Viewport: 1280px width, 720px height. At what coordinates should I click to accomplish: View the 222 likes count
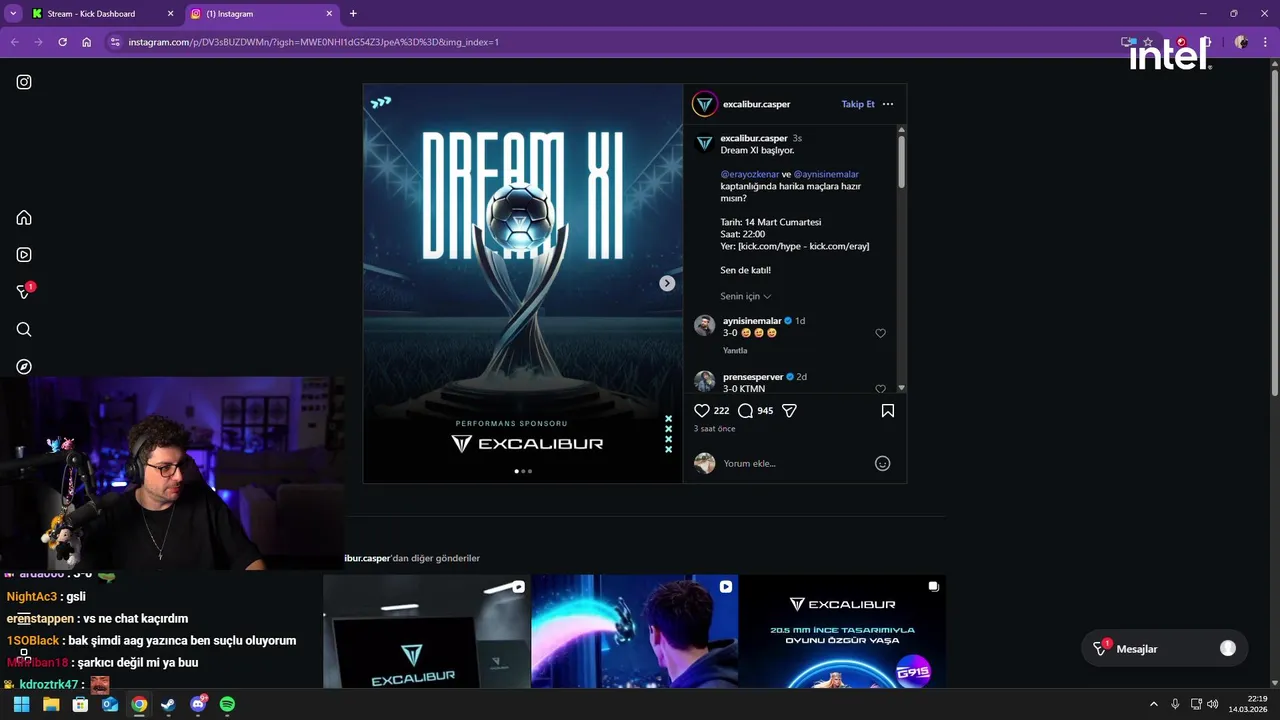click(x=721, y=411)
